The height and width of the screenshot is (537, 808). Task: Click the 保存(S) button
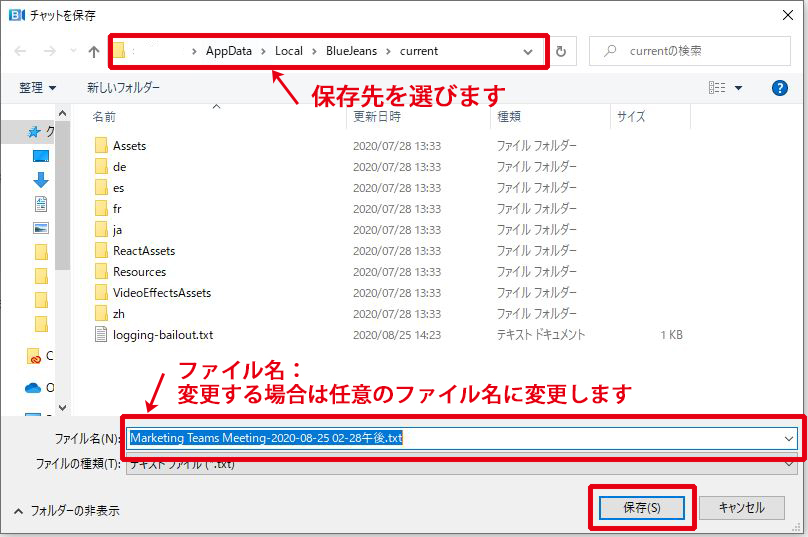642,508
